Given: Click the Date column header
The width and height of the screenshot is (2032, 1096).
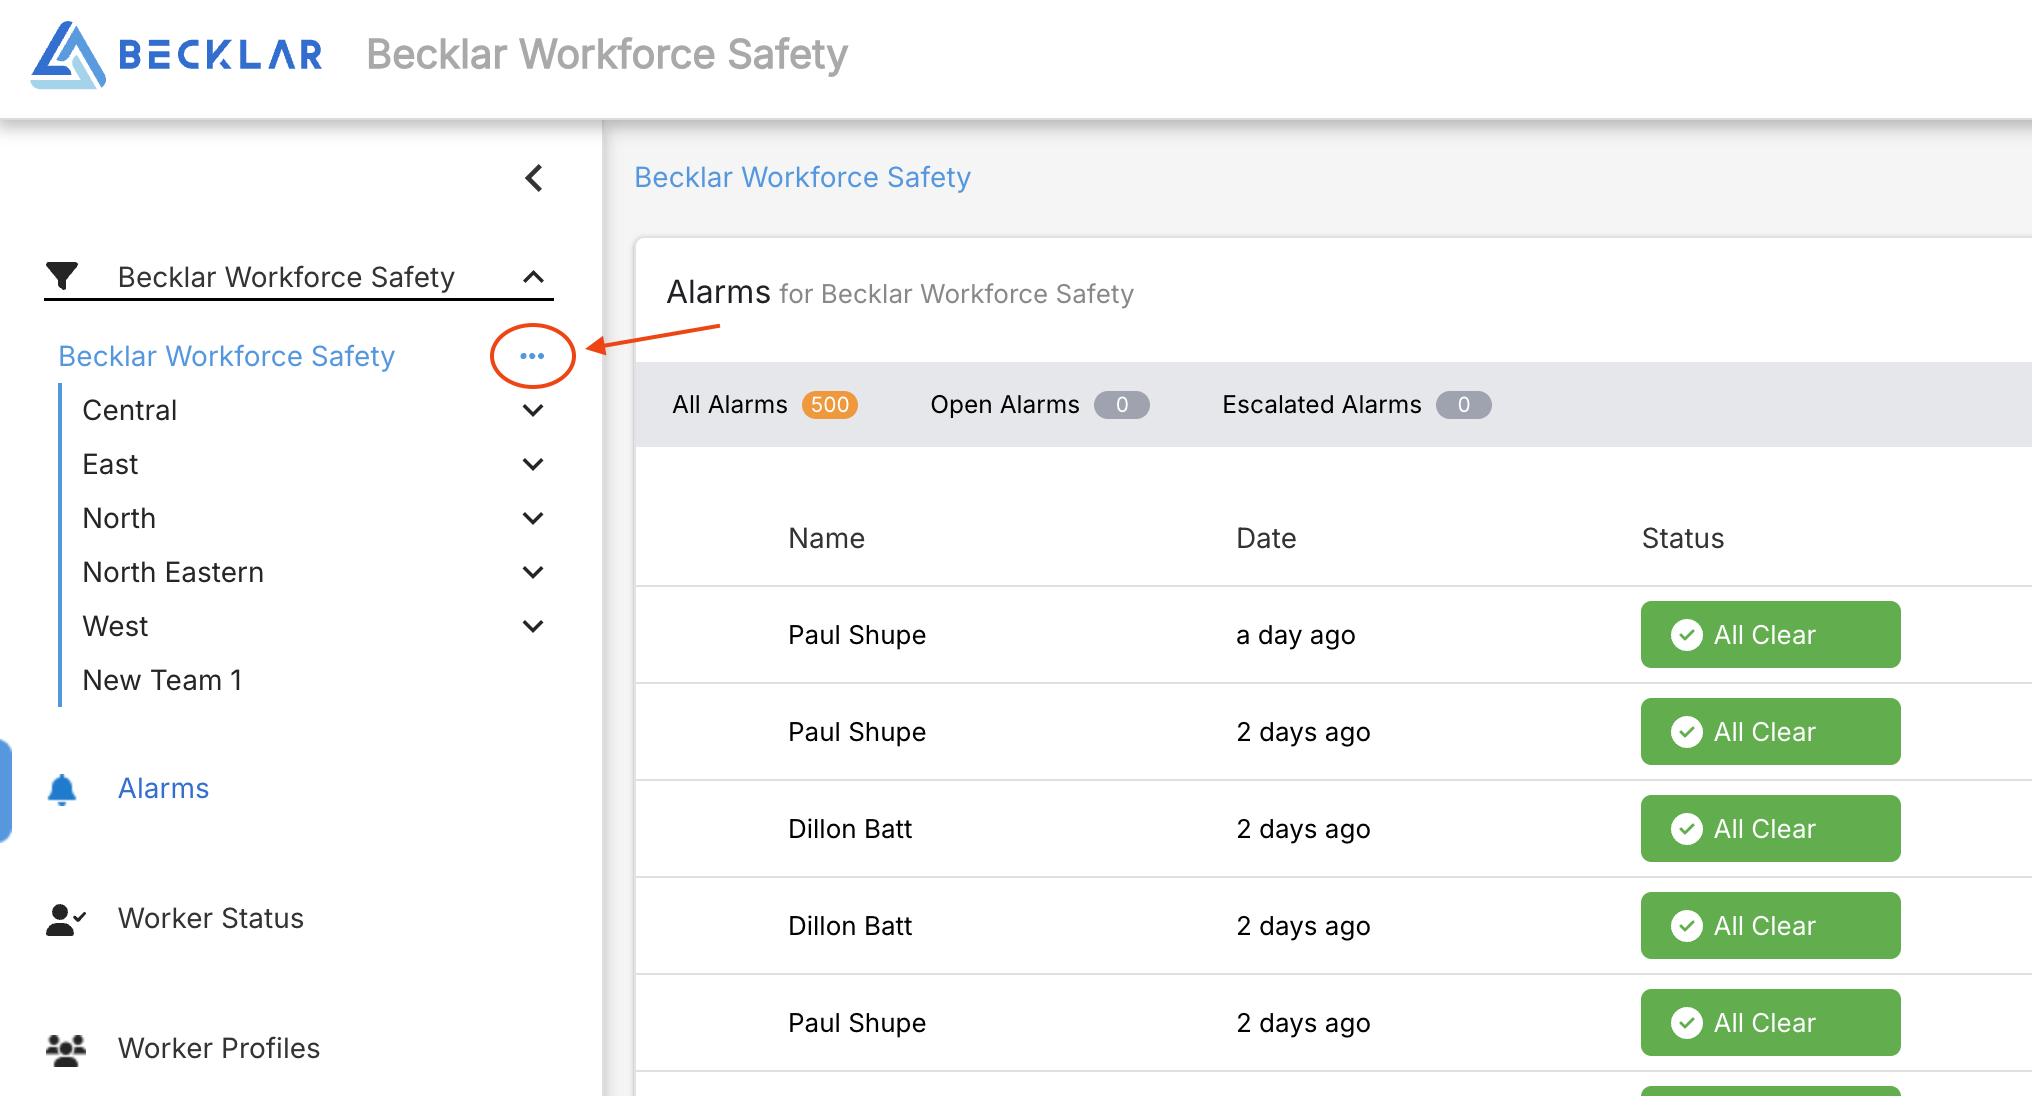Looking at the screenshot, I should 1266,539.
